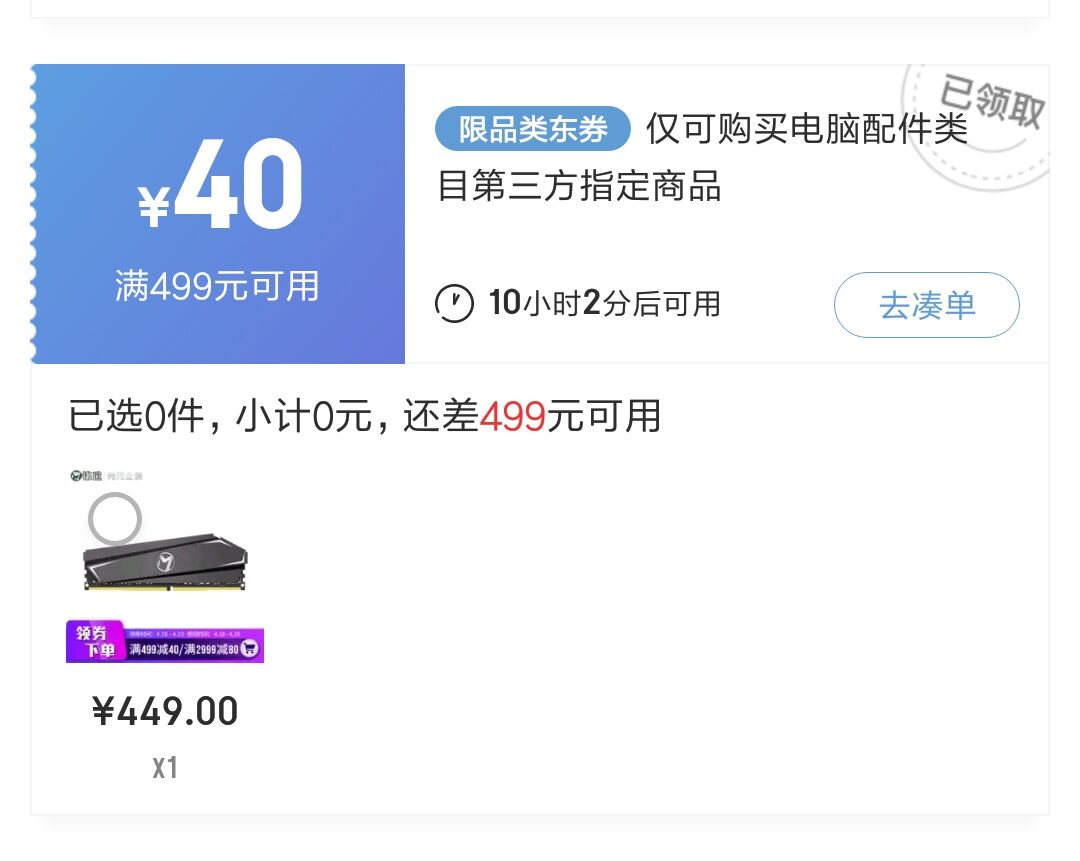Tap the 满499元可用 condition text
1080x861 pixels.
[x=217, y=286]
